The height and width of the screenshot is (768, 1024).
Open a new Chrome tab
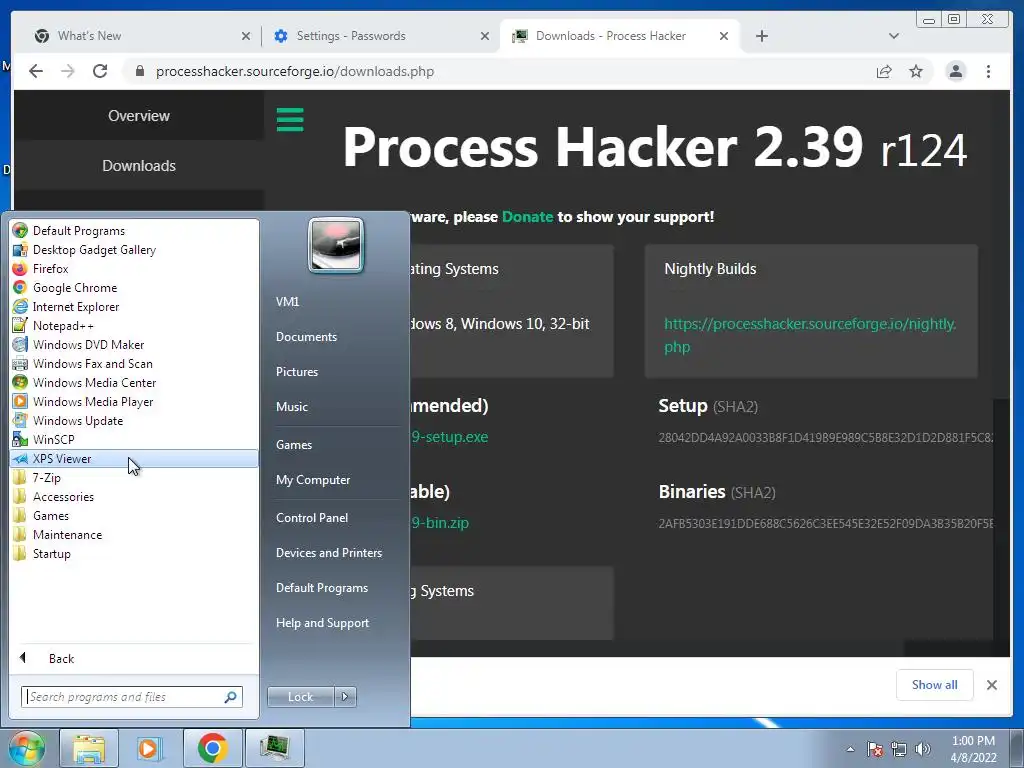coord(761,36)
